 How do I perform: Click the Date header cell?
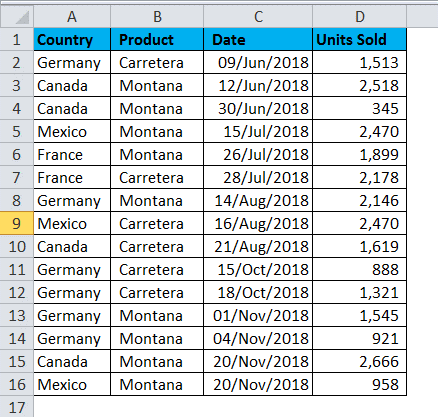click(x=258, y=40)
